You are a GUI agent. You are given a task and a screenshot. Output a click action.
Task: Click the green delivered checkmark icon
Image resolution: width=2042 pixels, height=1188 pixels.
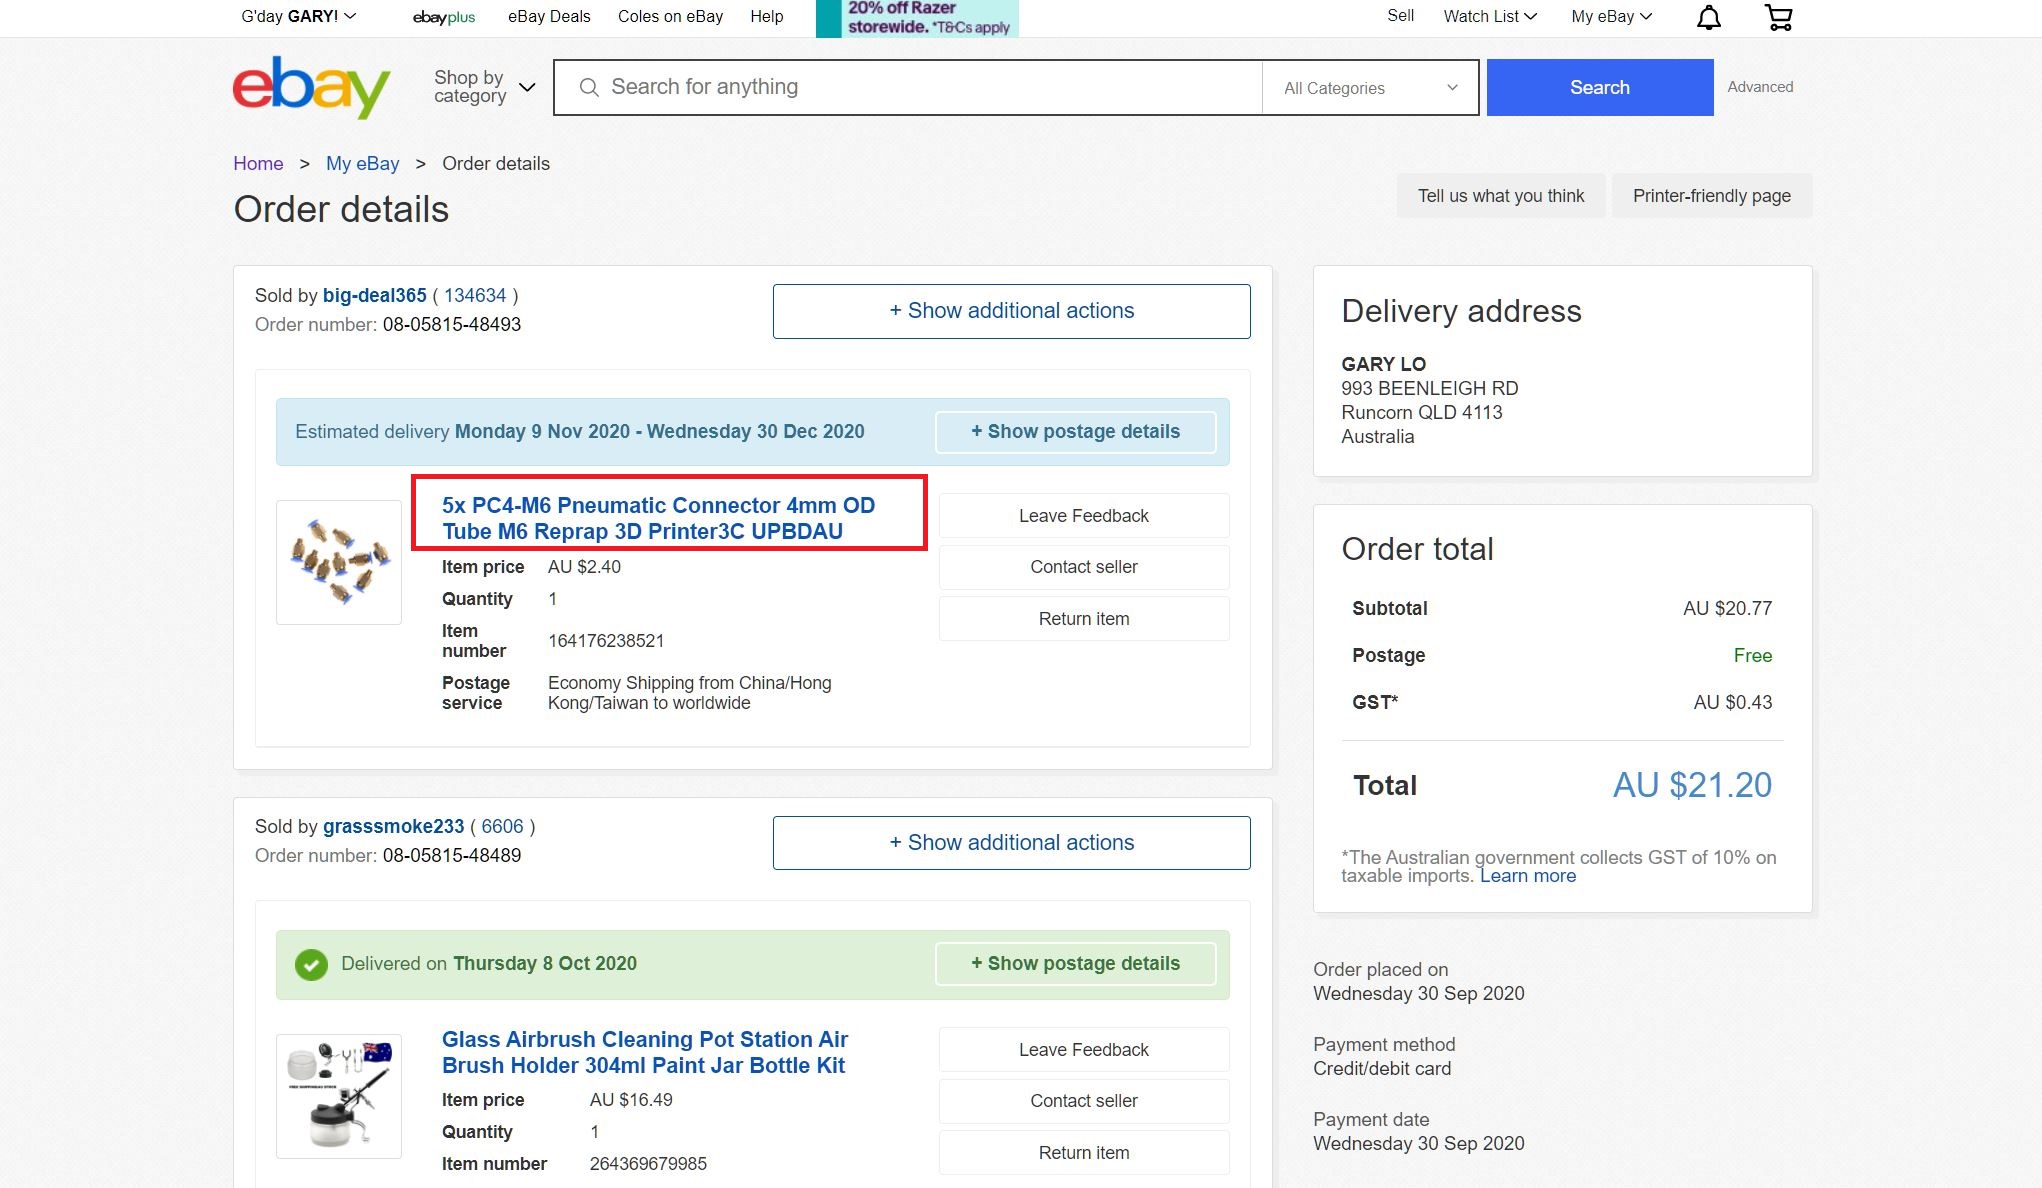coord(311,964)
